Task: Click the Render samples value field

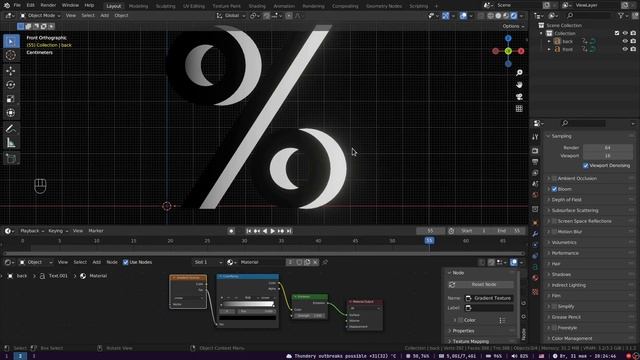Action: (x=608, y=148)
